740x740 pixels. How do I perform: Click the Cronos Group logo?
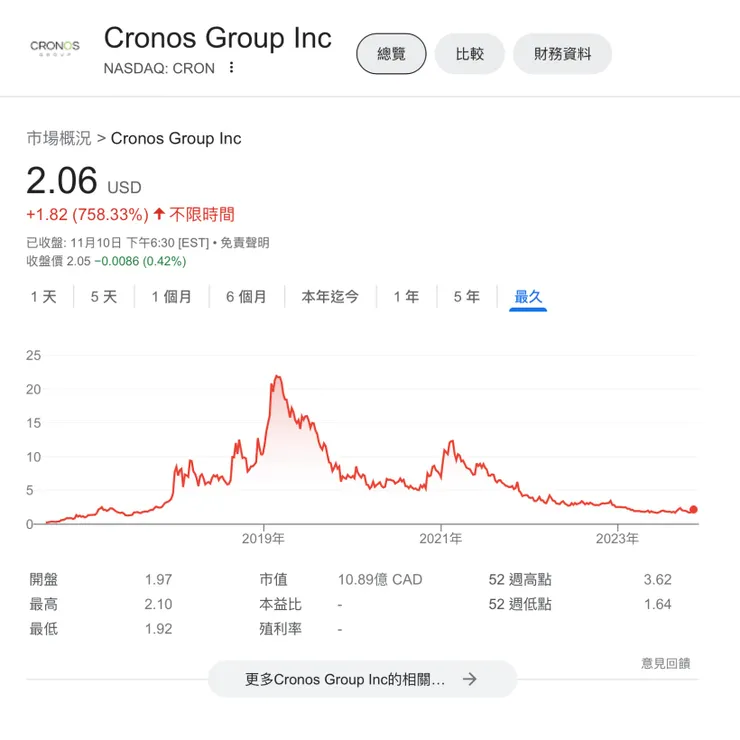pos(55,48)
